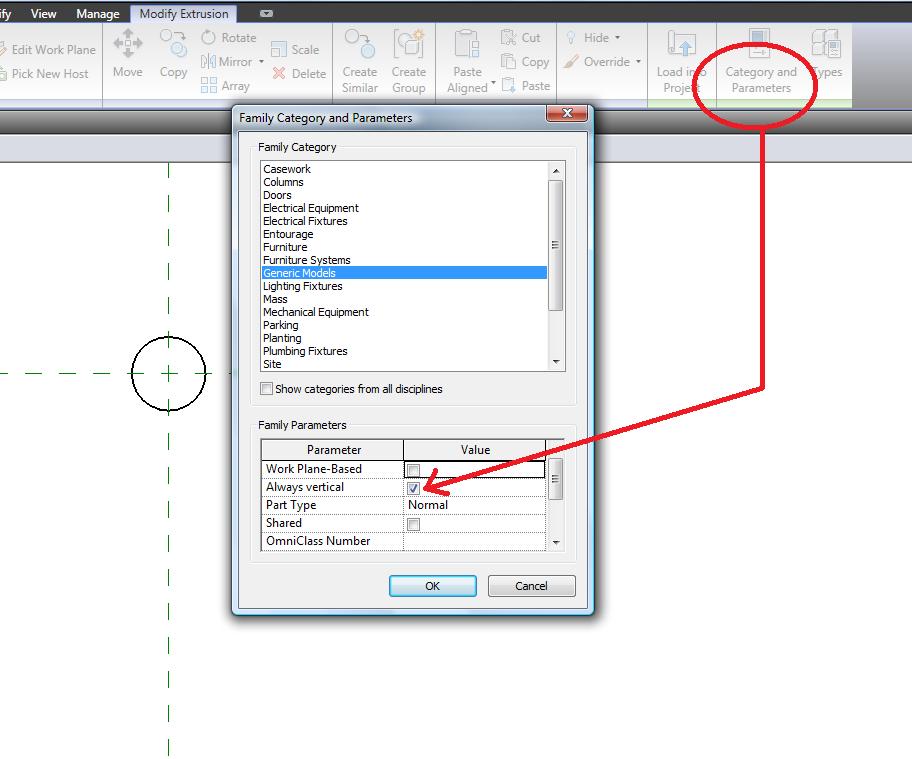Image resolution: width=912 pixels, height=759 pixels.
Task: Select Entourage category
Action: point(404,234)
